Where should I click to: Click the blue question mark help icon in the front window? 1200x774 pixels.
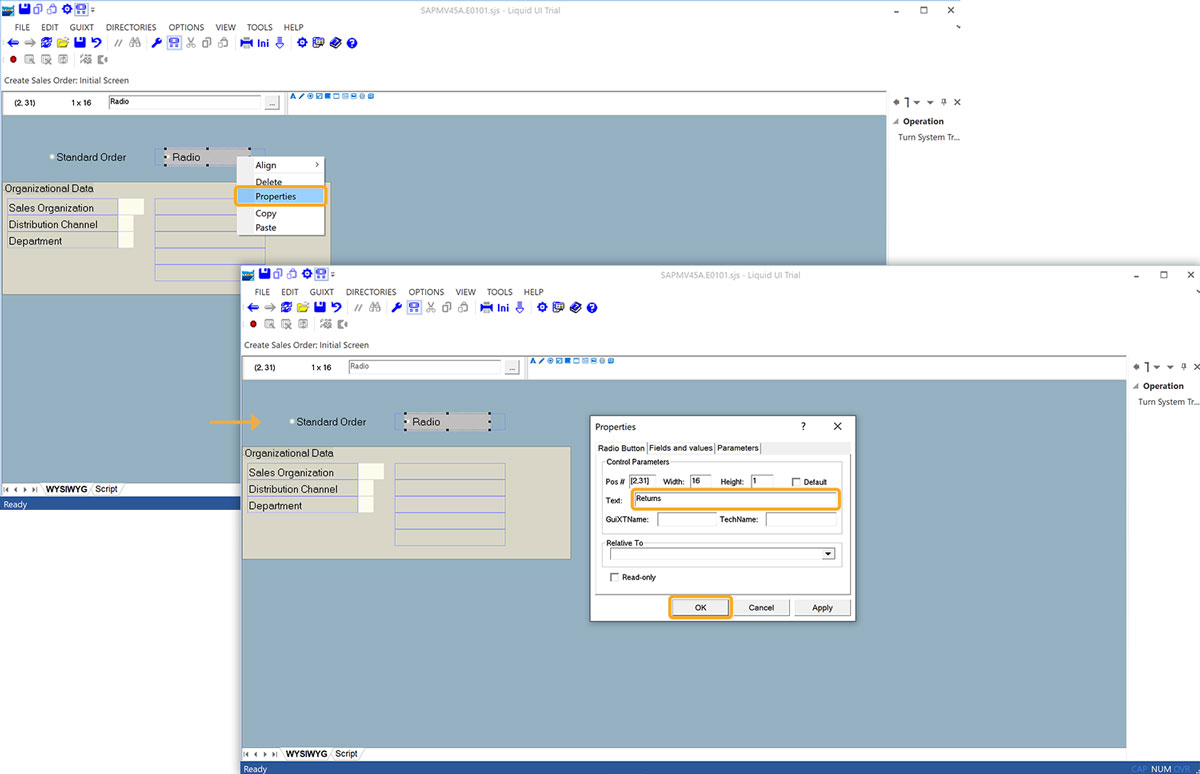(592, 308)
